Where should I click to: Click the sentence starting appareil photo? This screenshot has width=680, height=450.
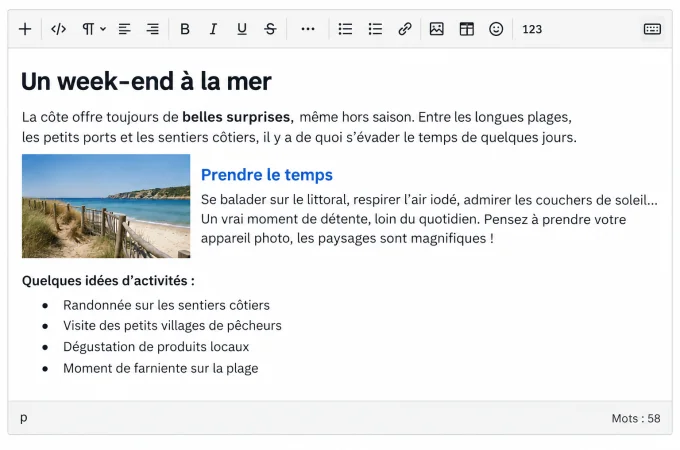[x=347, y=238]
